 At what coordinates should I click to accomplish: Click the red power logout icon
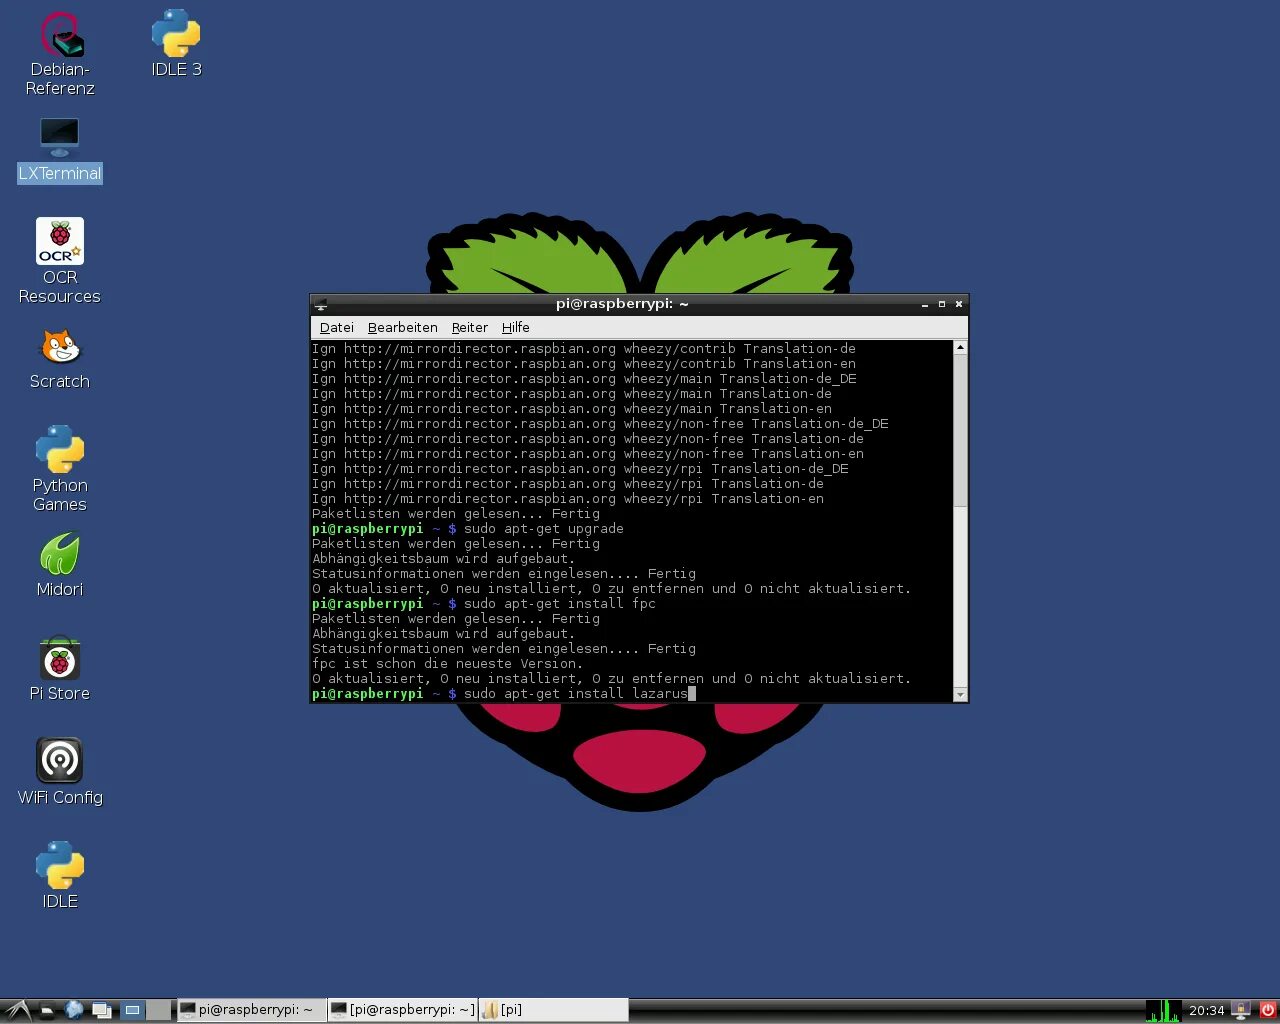point(1267,1010)
